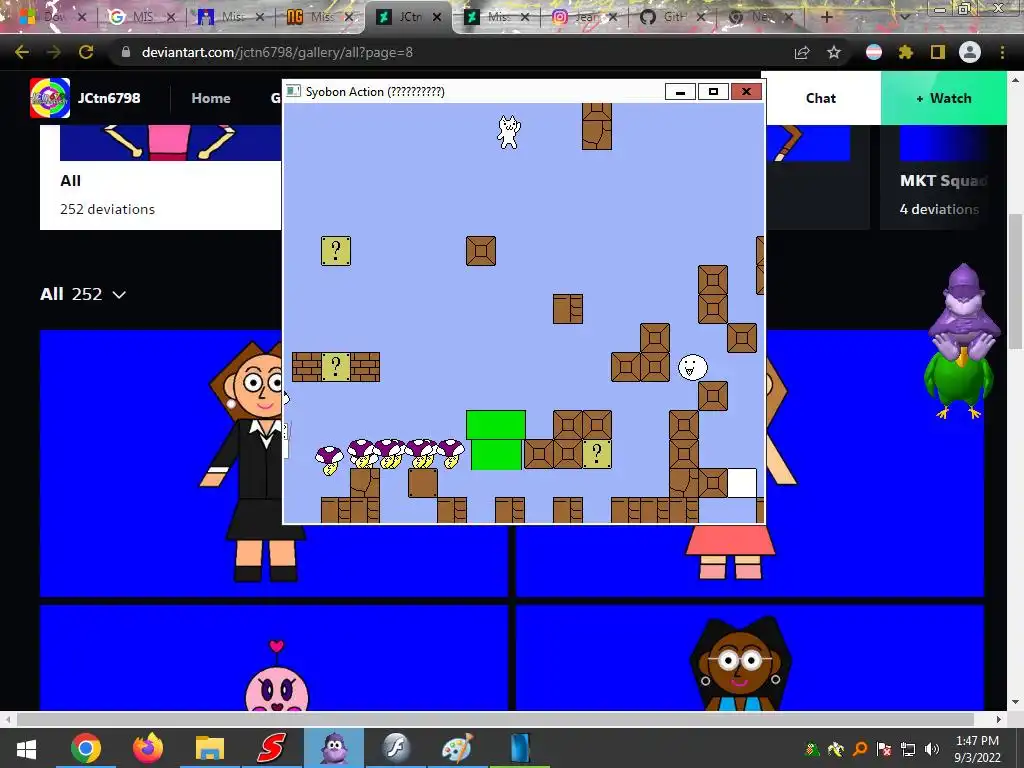Click the Syobon Action title bar icon
The height and width of the screenshot is (768, 1024).
tap(294, 91)
